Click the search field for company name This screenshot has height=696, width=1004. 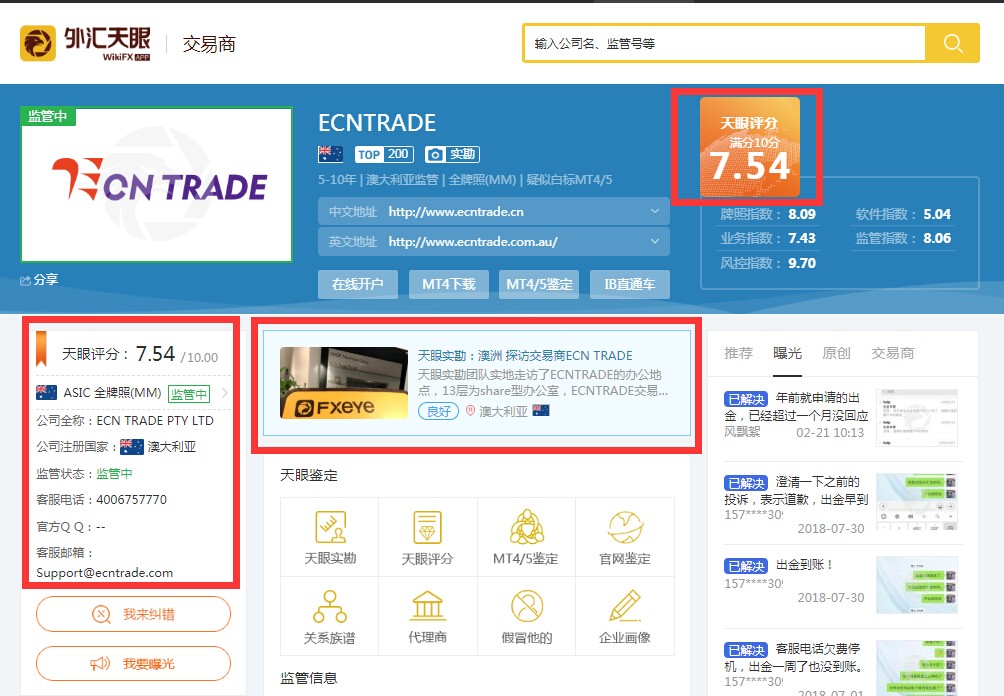725,44
